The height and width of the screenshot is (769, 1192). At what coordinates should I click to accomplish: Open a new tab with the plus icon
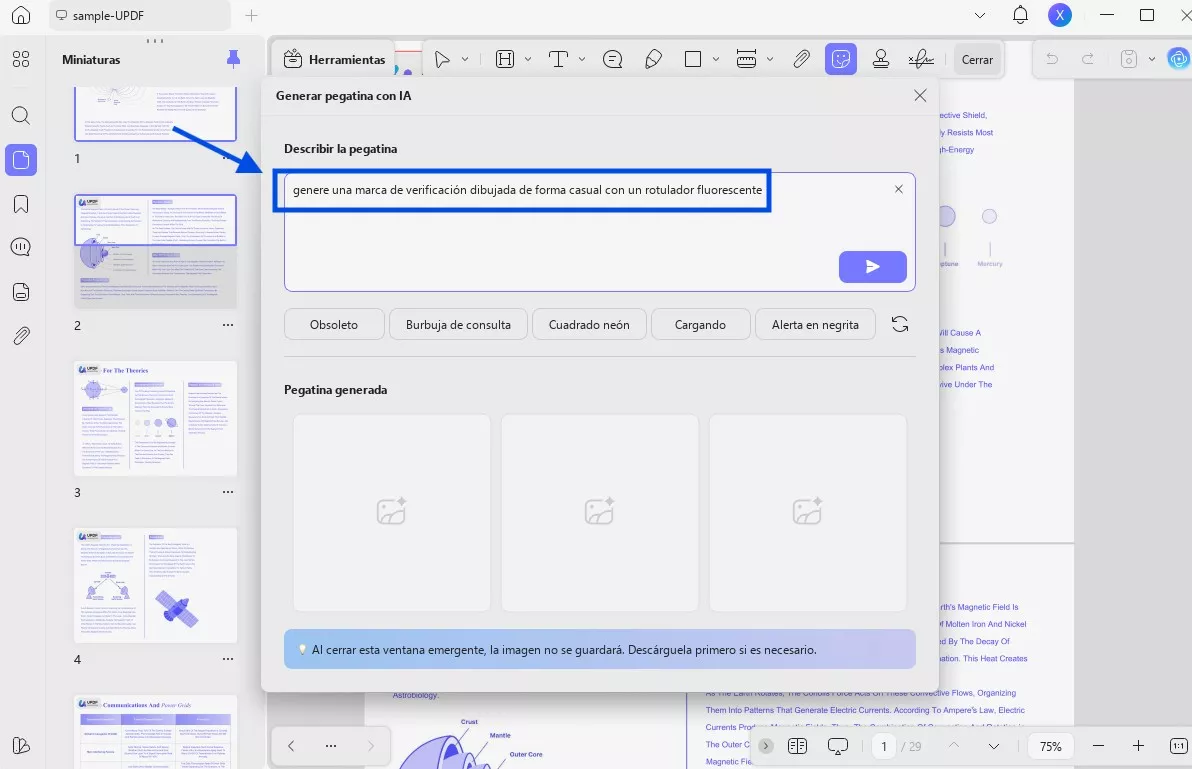252,15
